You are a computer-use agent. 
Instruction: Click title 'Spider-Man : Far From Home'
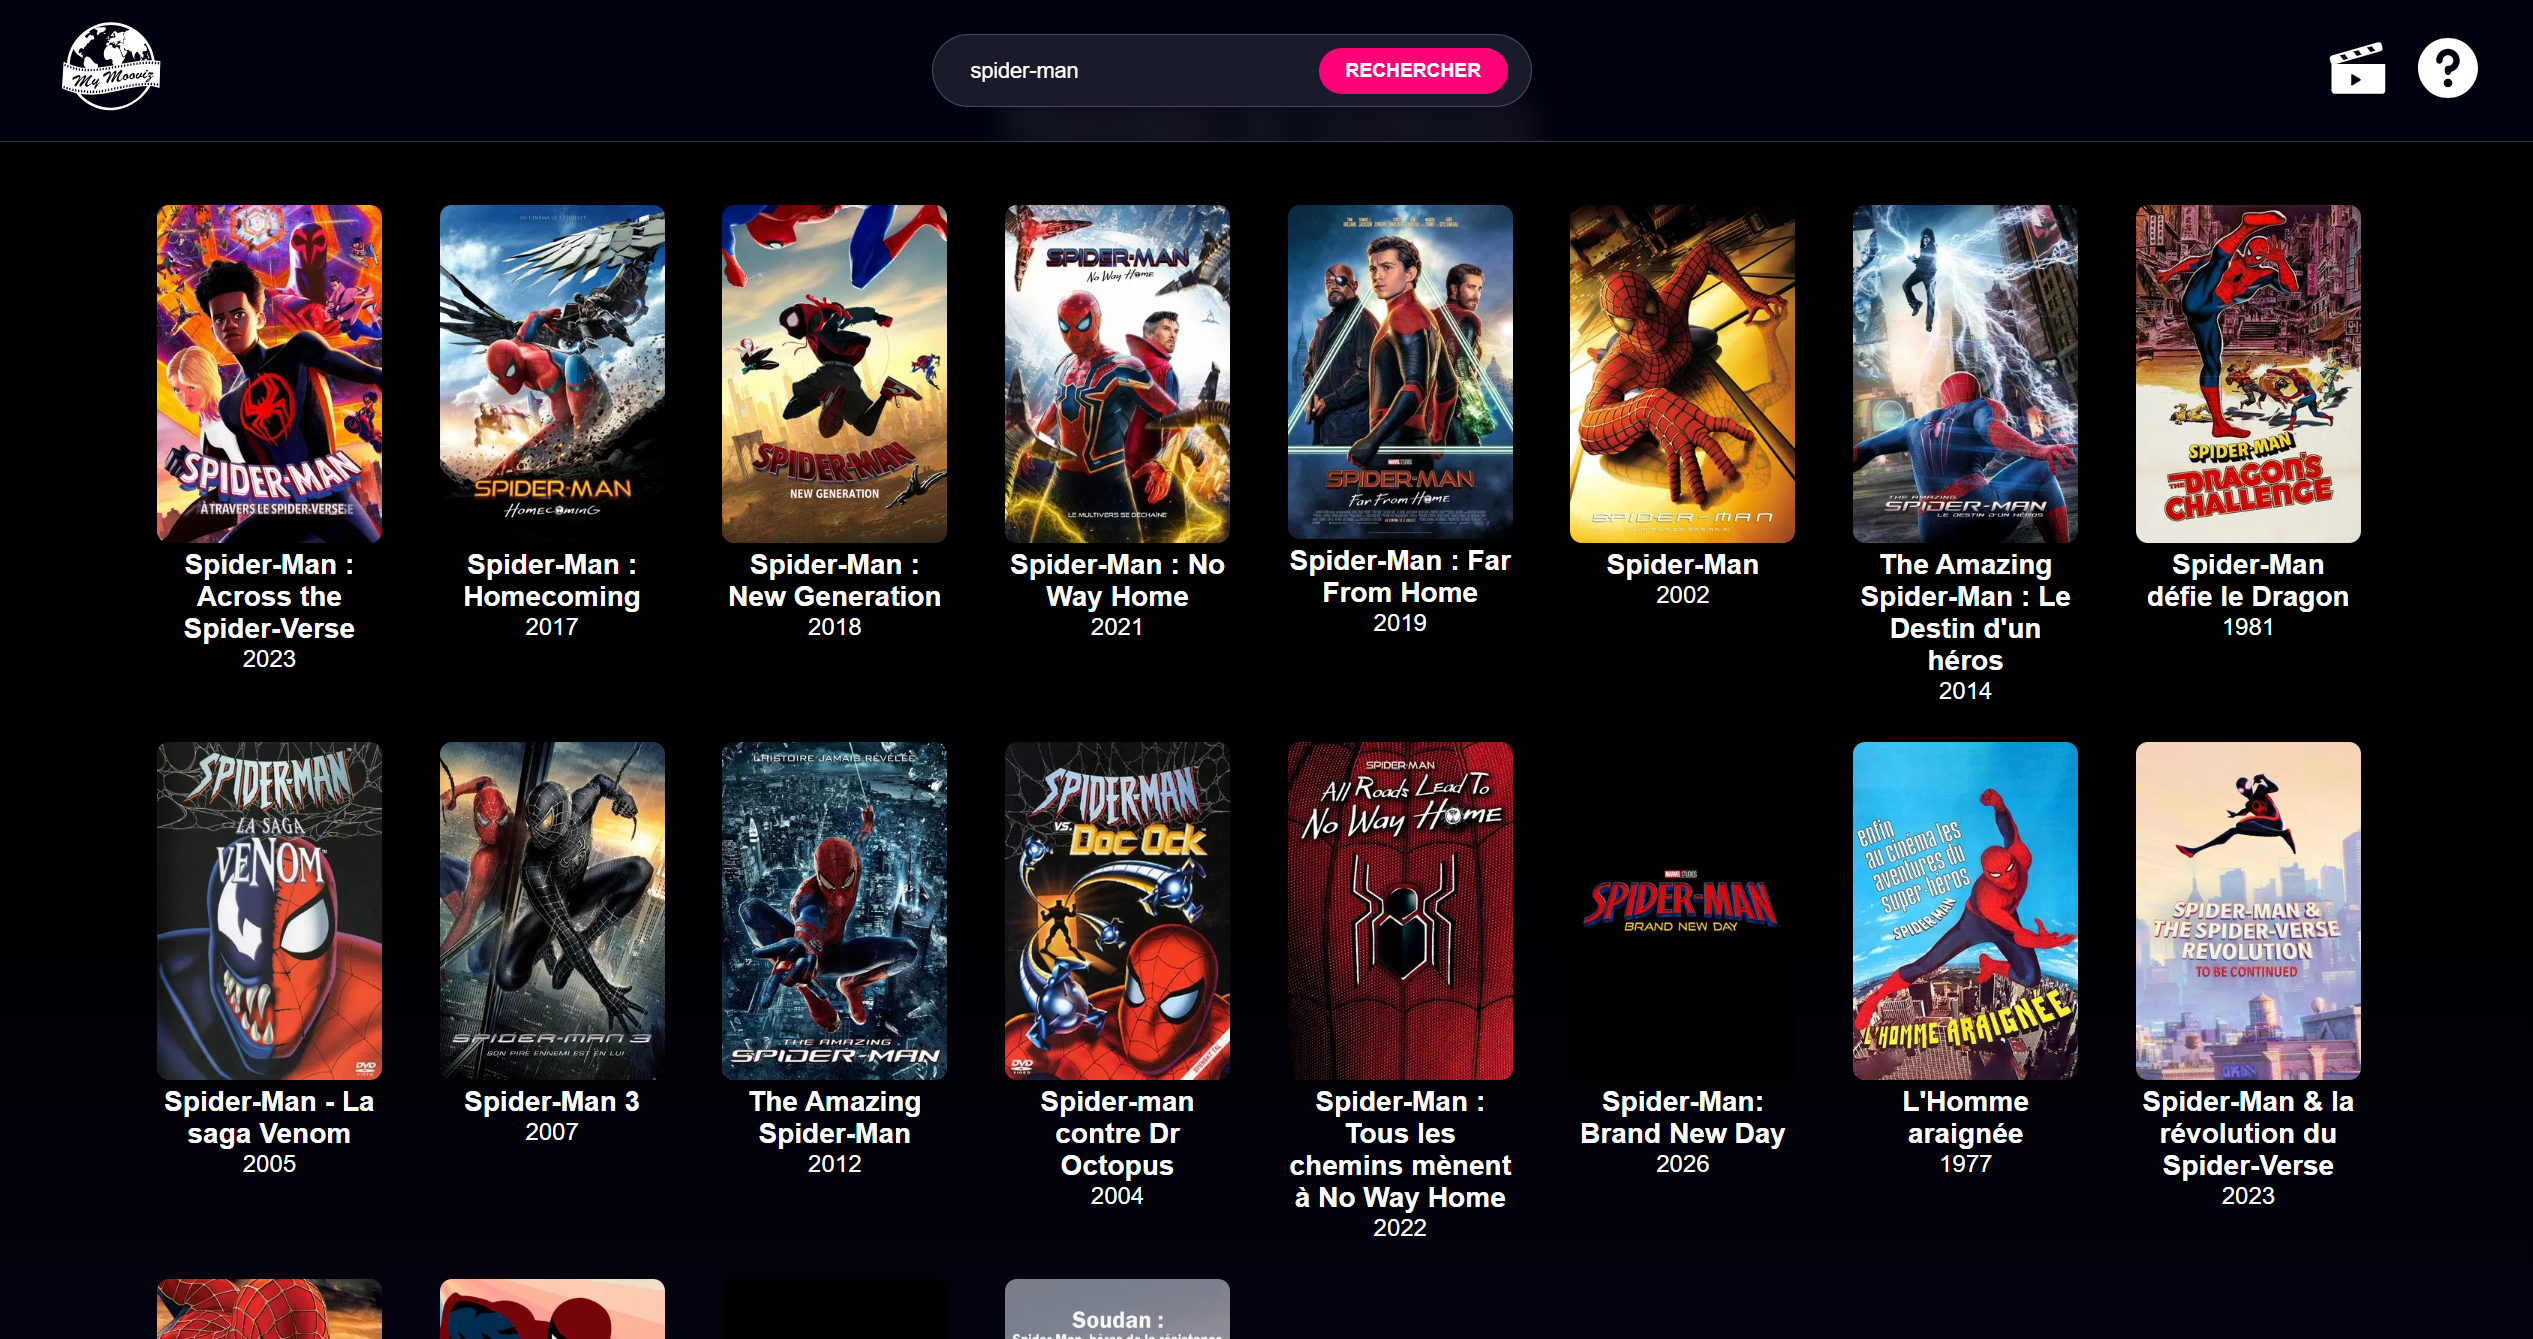tap(1400, 576)
